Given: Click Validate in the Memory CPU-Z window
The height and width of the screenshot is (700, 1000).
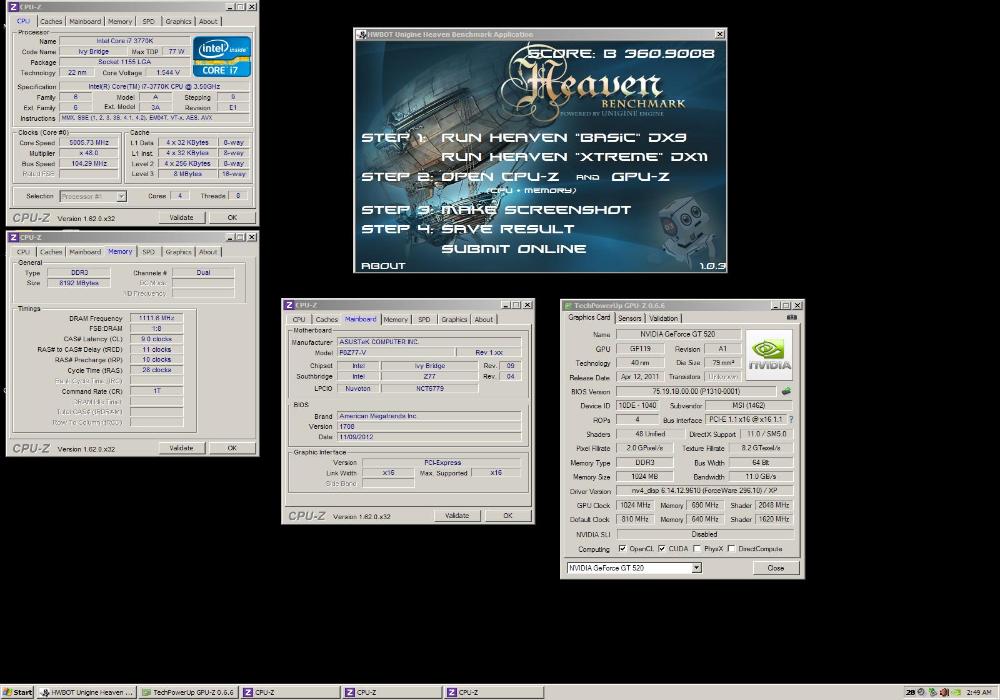Looking at the screenshot, I should pos(181,448).
